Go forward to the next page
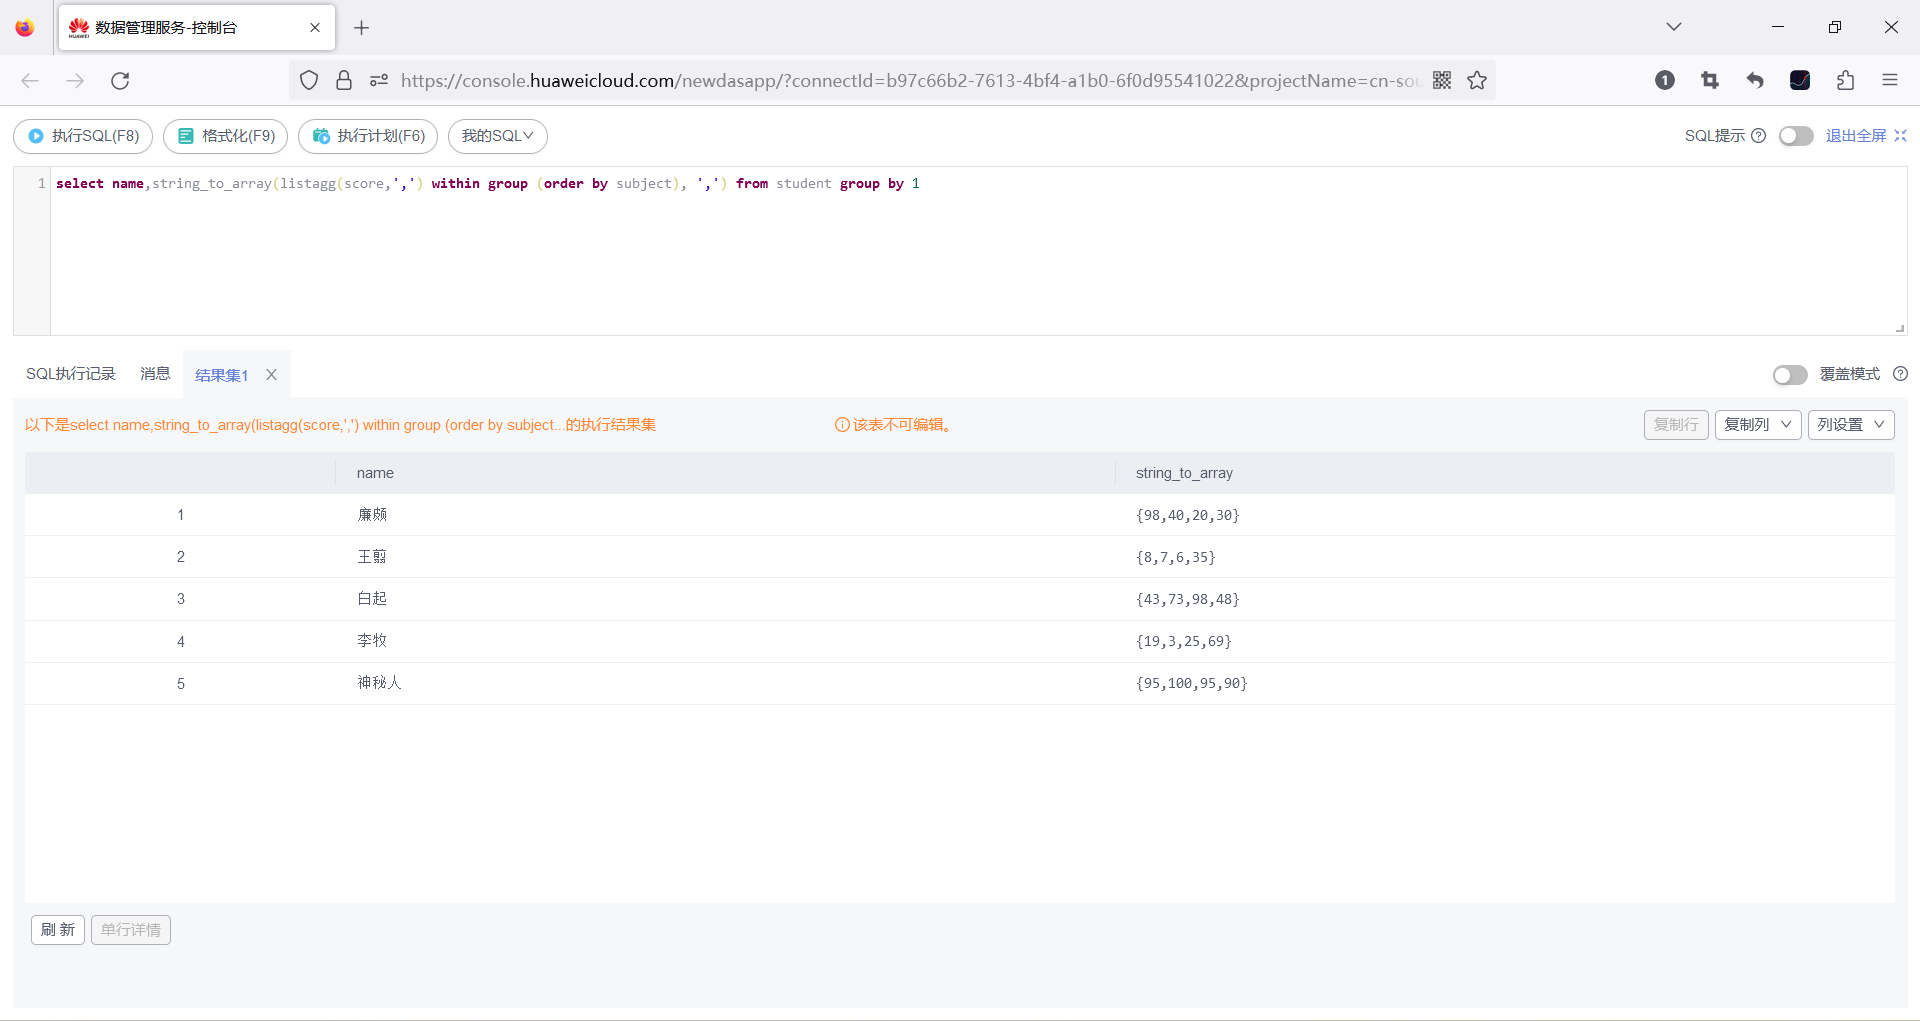This screenshot has width=1920, height=1021. (75, 81)
